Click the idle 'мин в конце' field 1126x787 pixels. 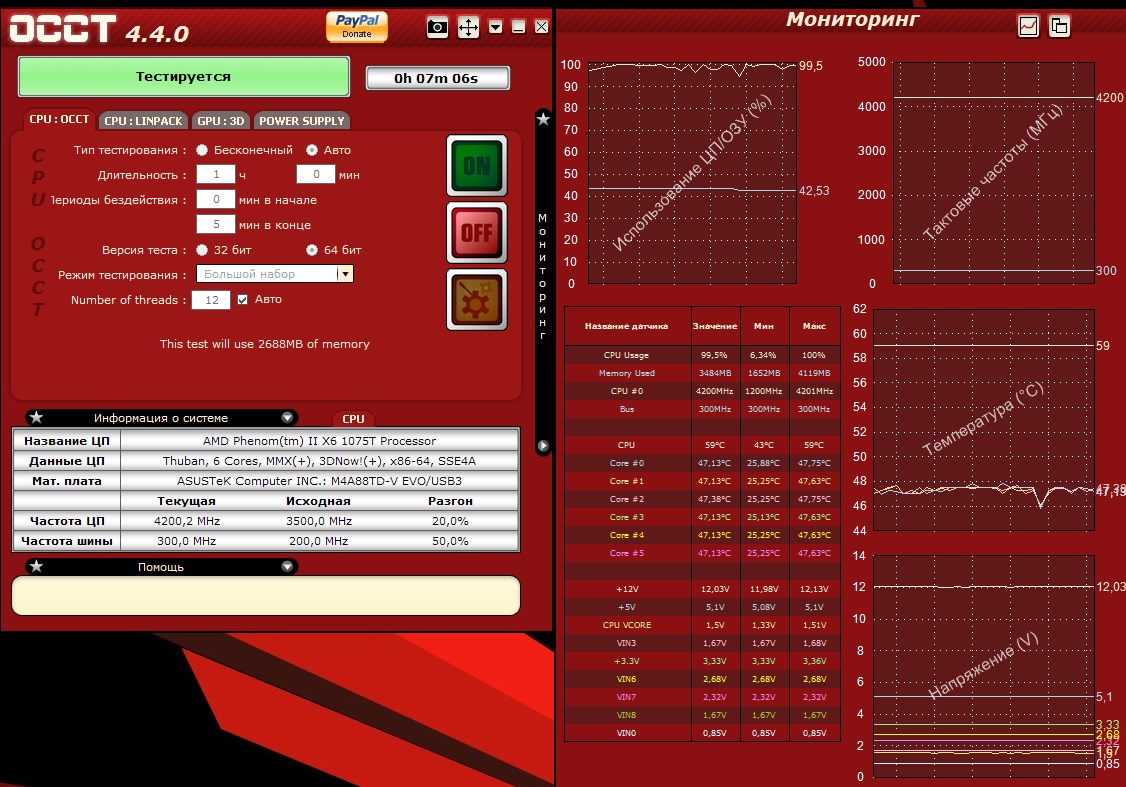tap(215, 225)
